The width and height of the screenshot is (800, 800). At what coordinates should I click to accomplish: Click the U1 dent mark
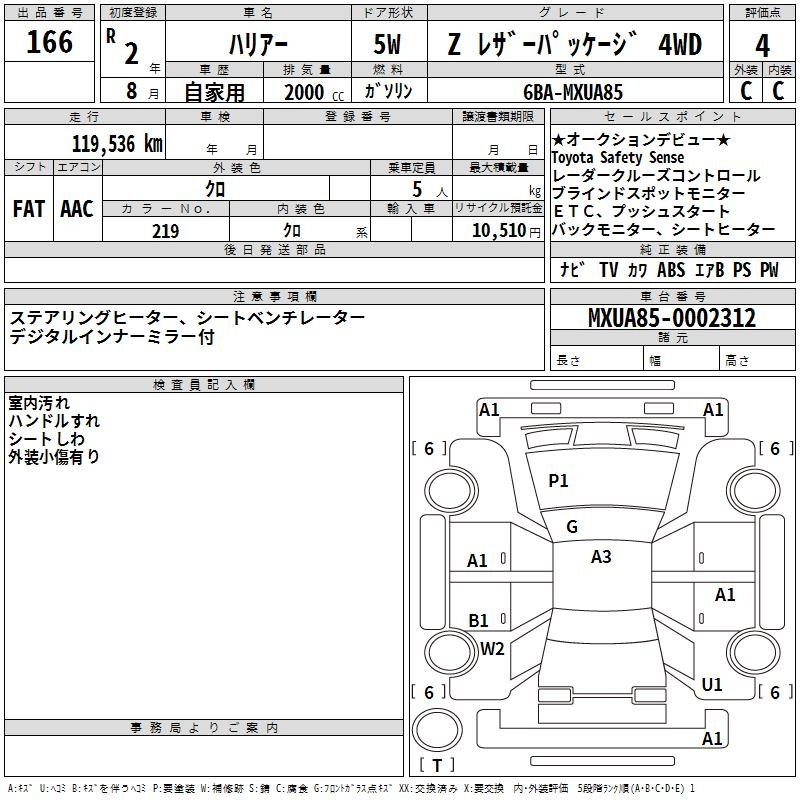tap(712, 685)
